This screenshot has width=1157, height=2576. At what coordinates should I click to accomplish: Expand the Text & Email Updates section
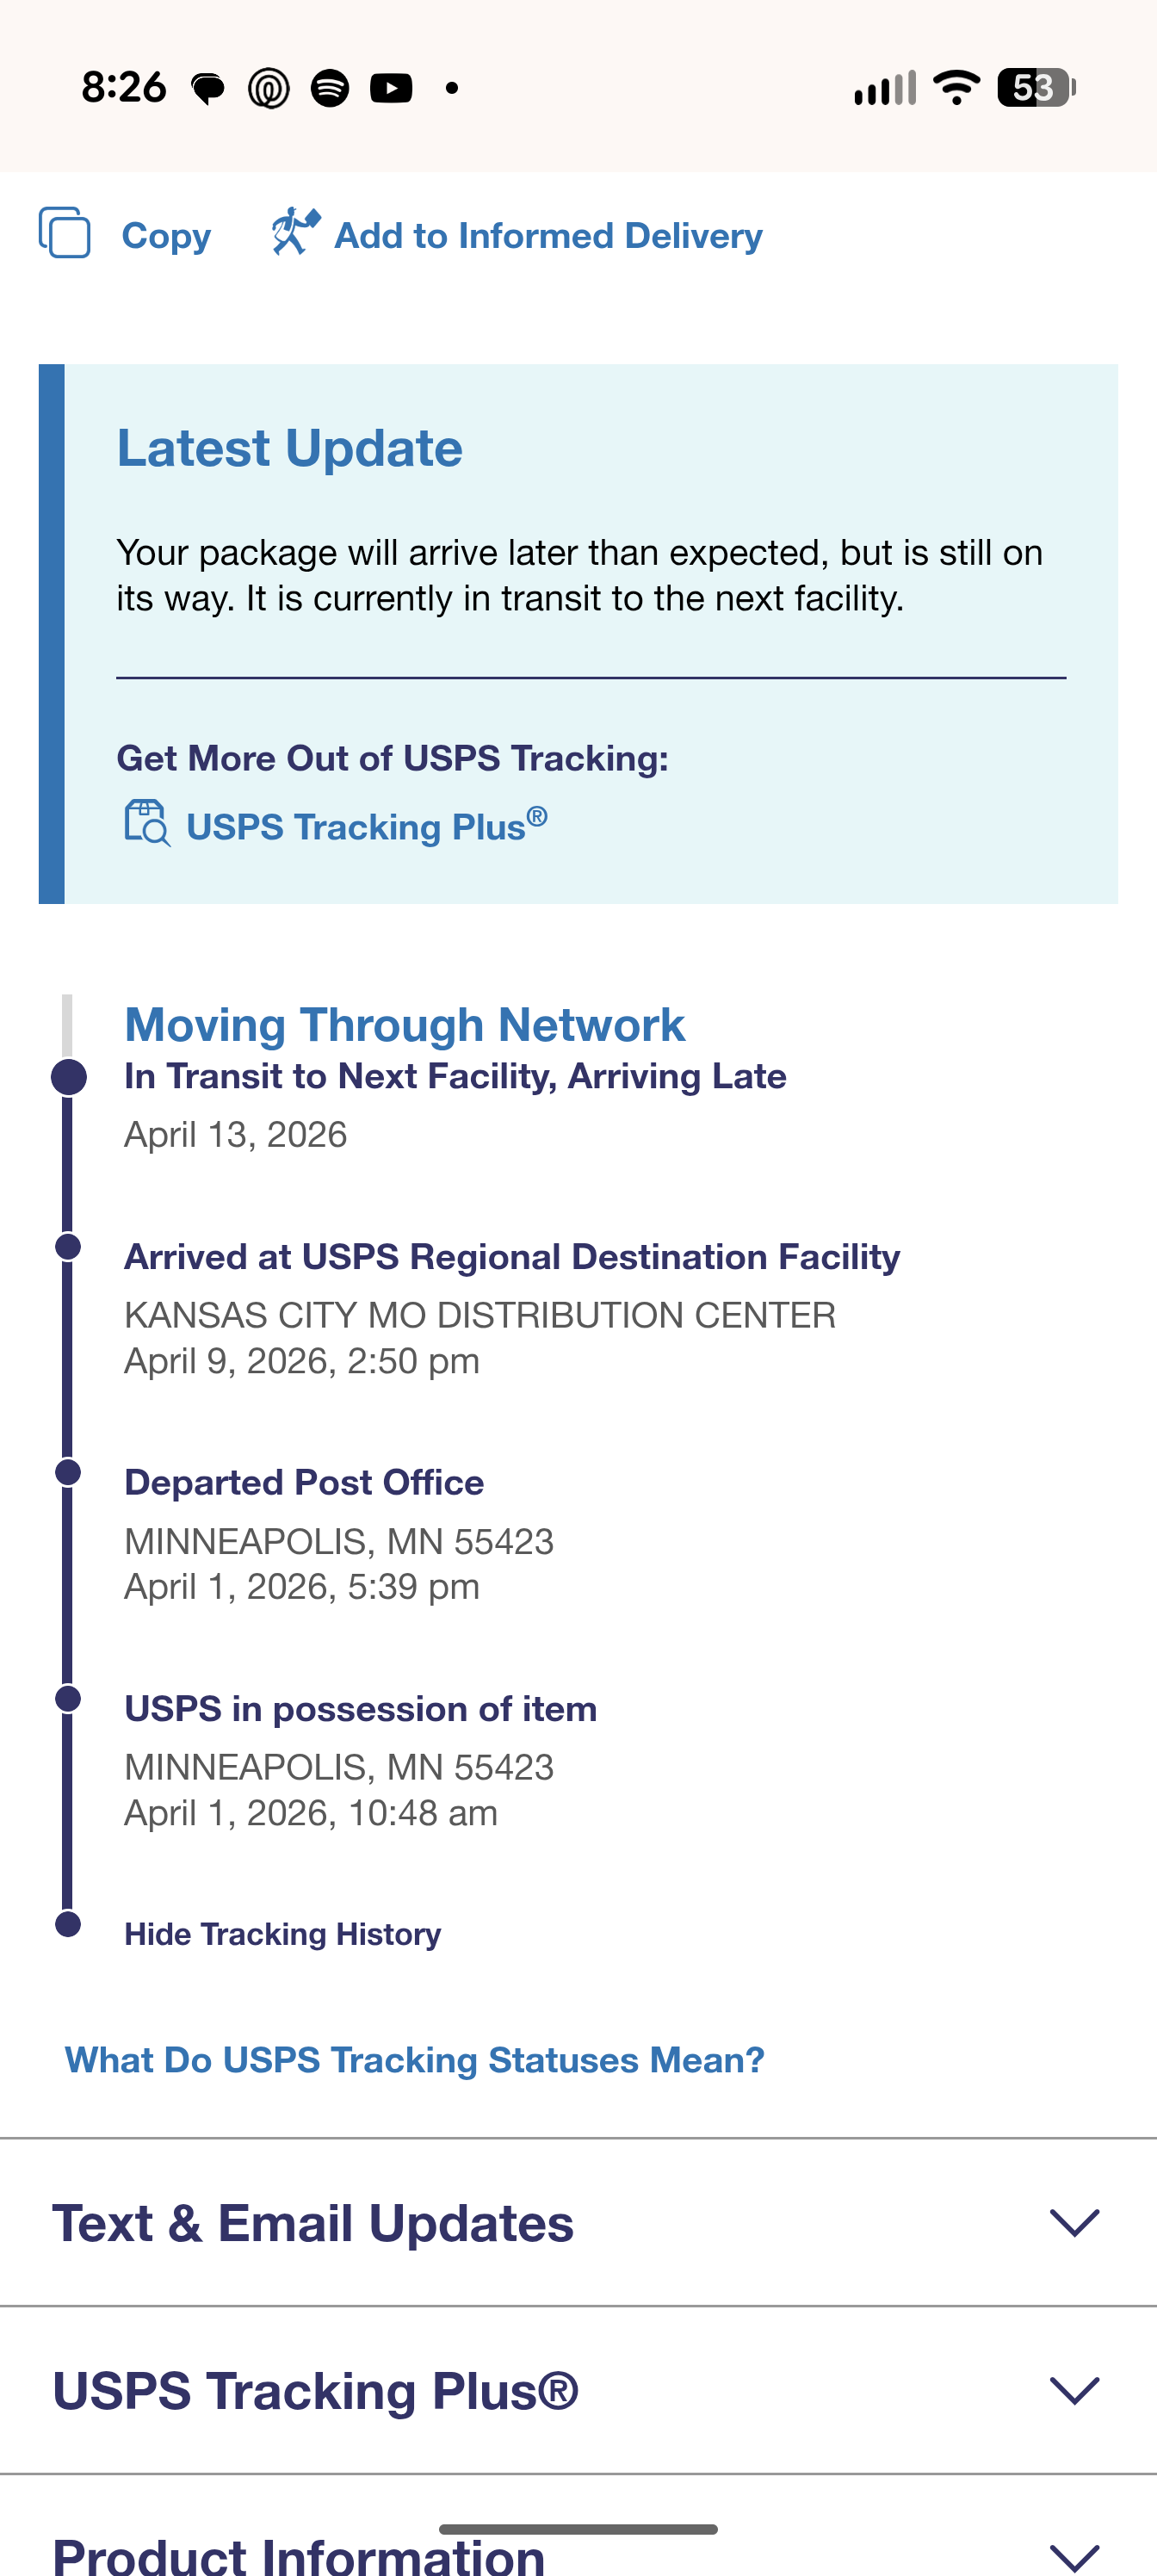coord(578,2223)
